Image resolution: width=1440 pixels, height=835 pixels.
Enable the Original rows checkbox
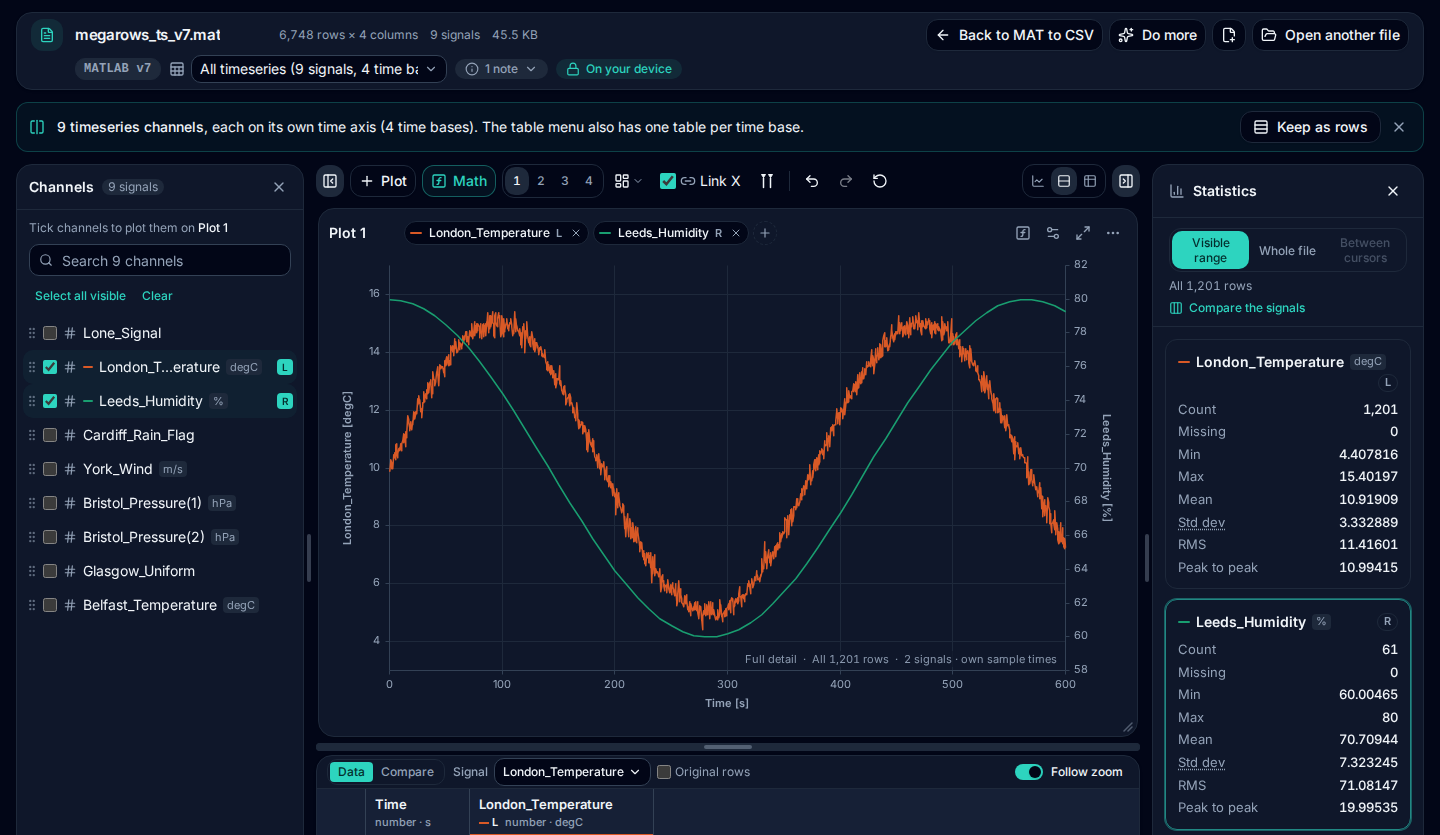664,772
